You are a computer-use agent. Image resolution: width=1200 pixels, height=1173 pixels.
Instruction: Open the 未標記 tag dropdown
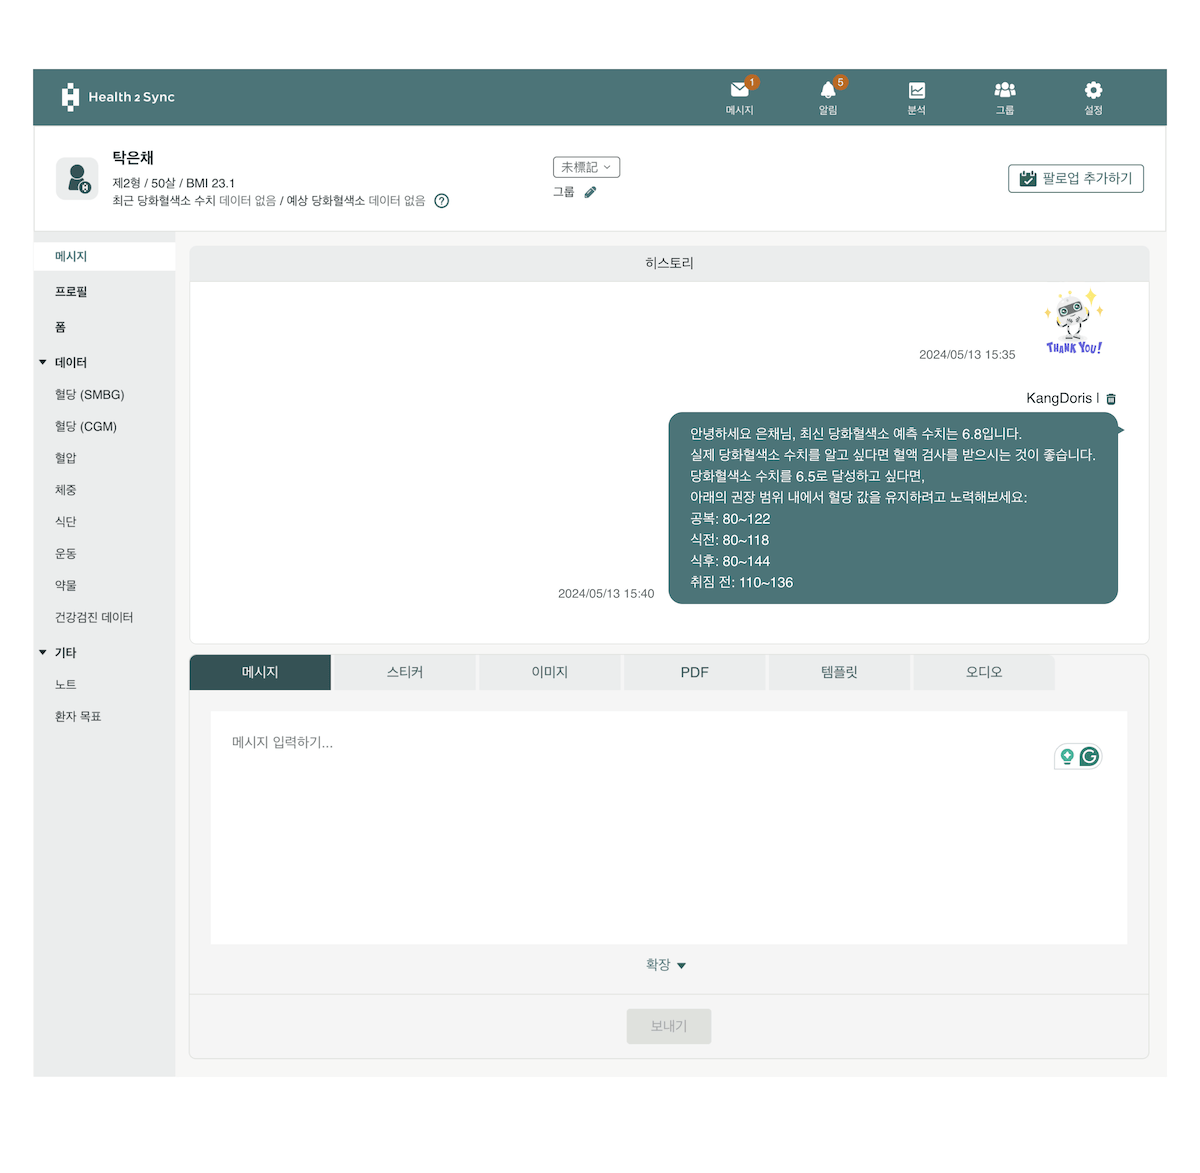click(586, 166)
